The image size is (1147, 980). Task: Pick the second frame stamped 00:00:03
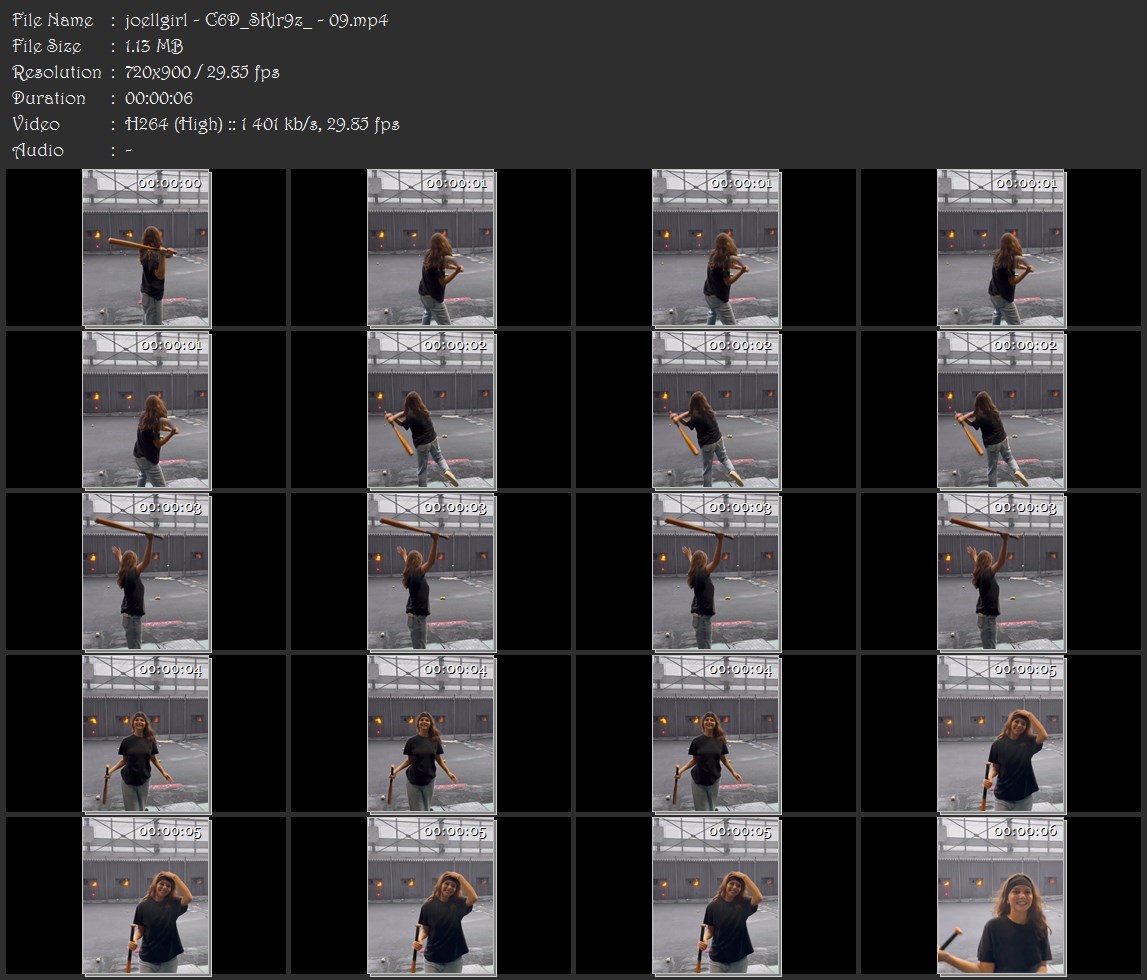tap(432, 573)
